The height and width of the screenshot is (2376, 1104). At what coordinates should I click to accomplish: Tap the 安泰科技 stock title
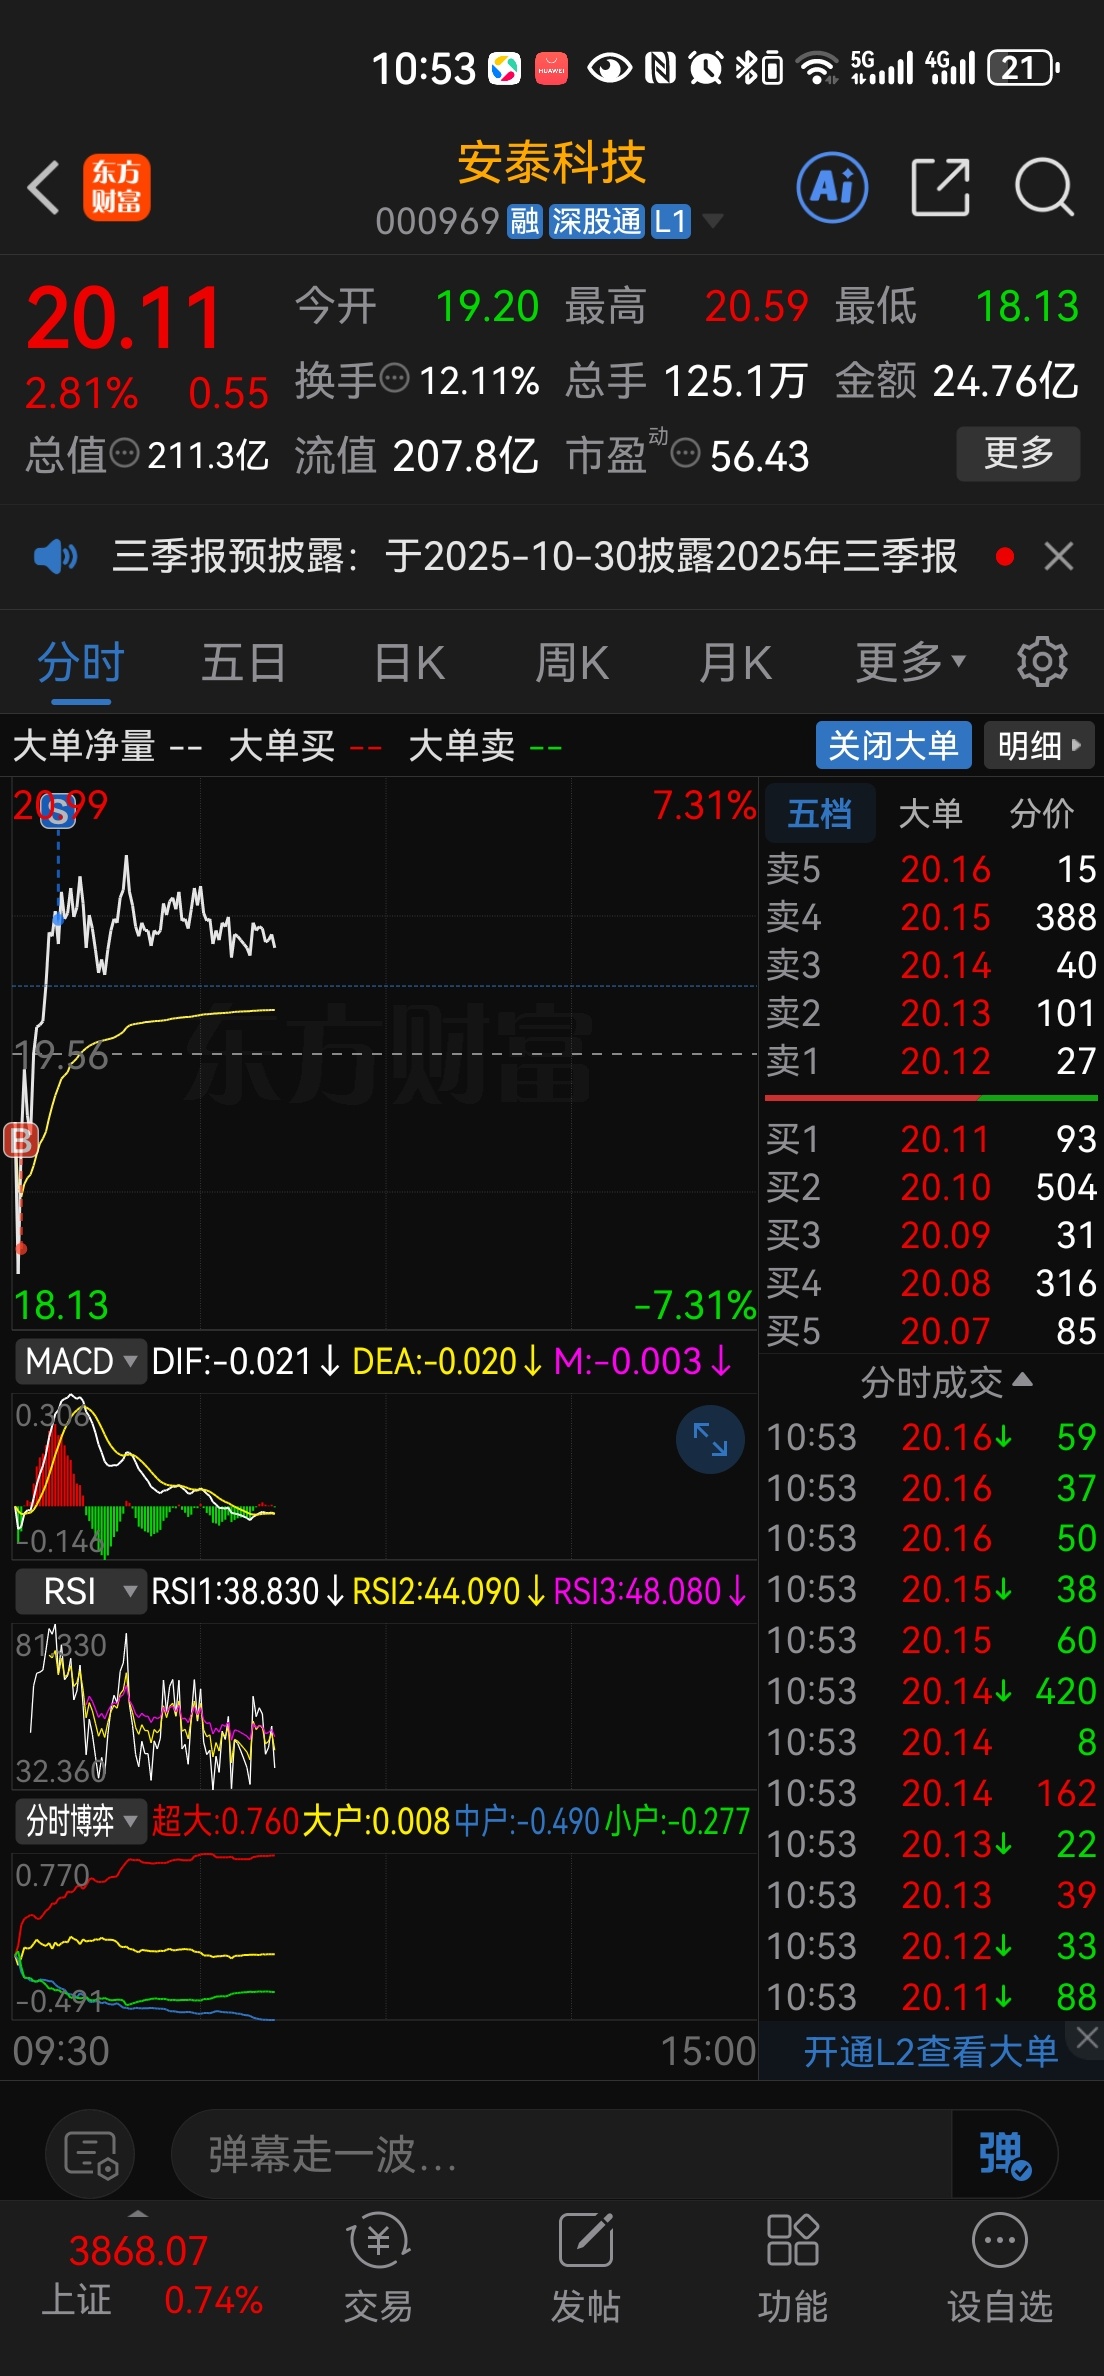tap(551, 163)
